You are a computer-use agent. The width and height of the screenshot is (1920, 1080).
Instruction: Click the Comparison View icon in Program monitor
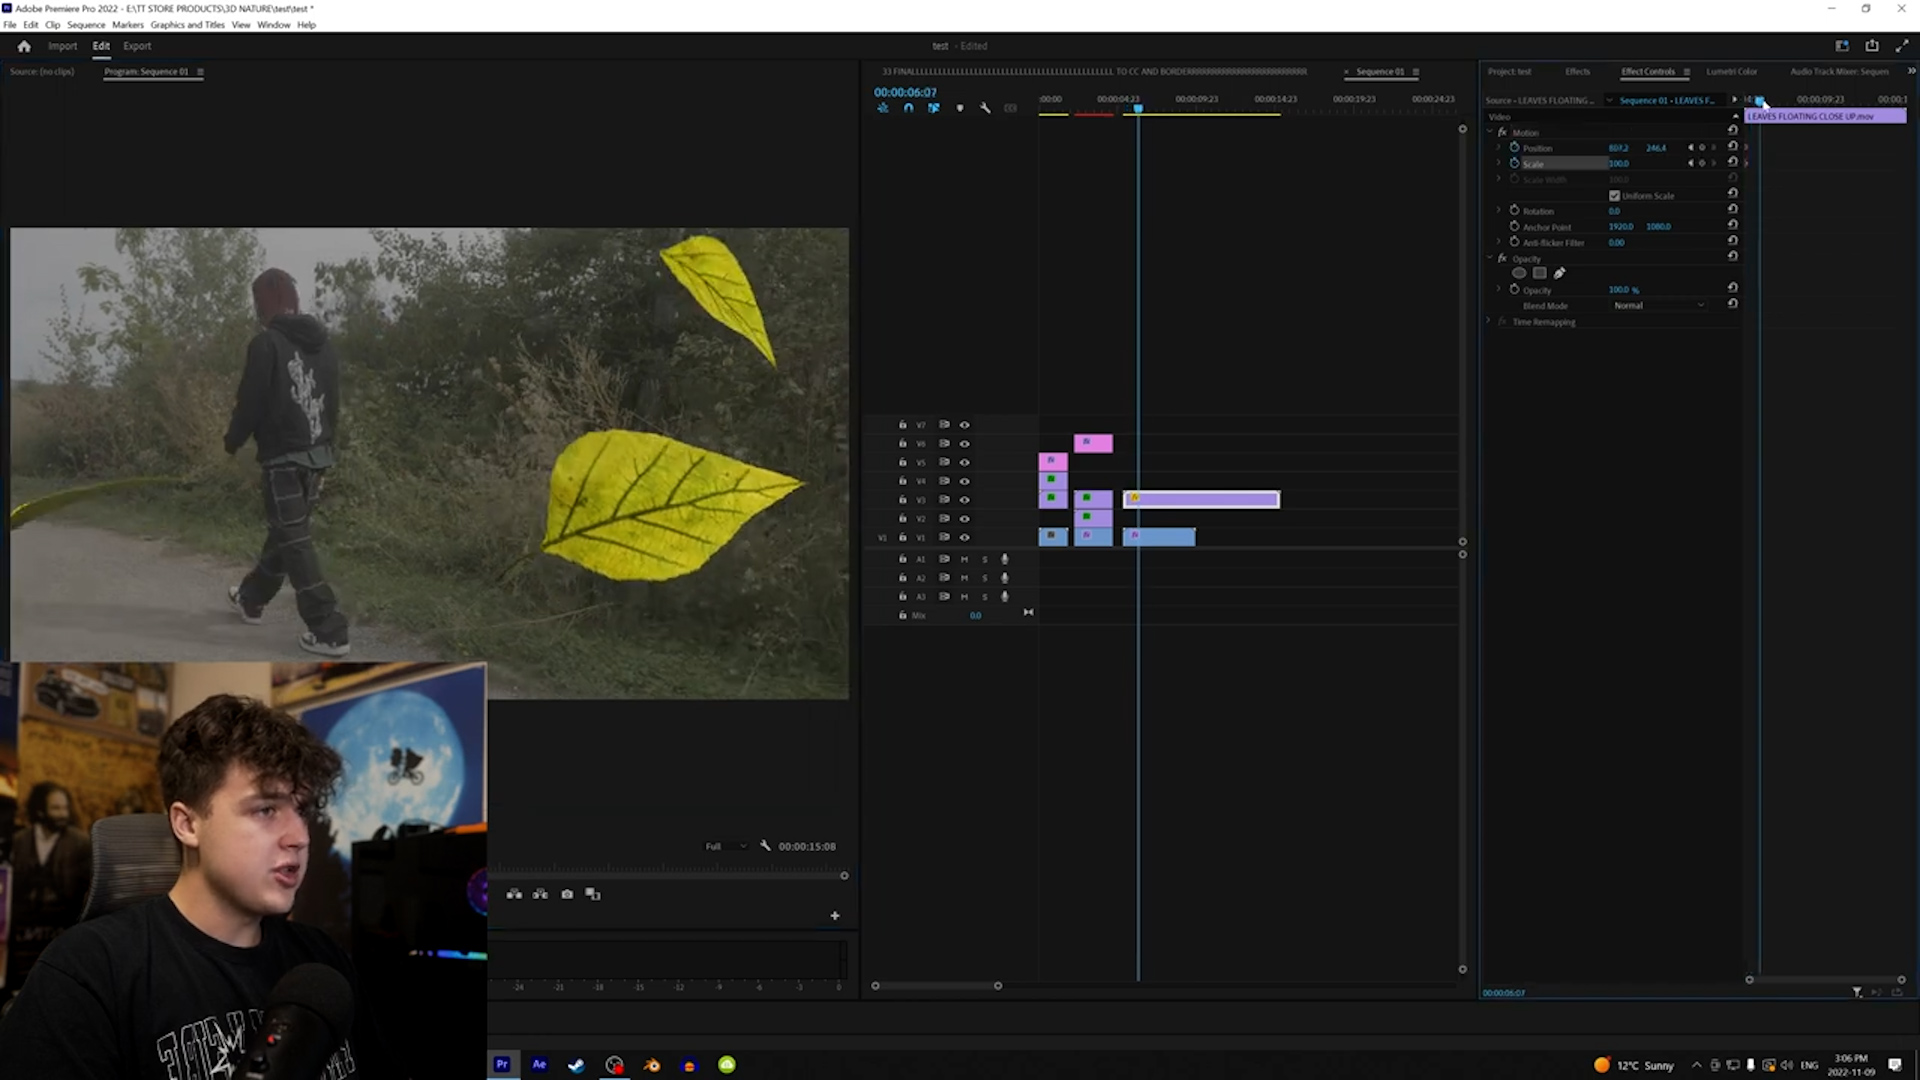click(593, 894)
